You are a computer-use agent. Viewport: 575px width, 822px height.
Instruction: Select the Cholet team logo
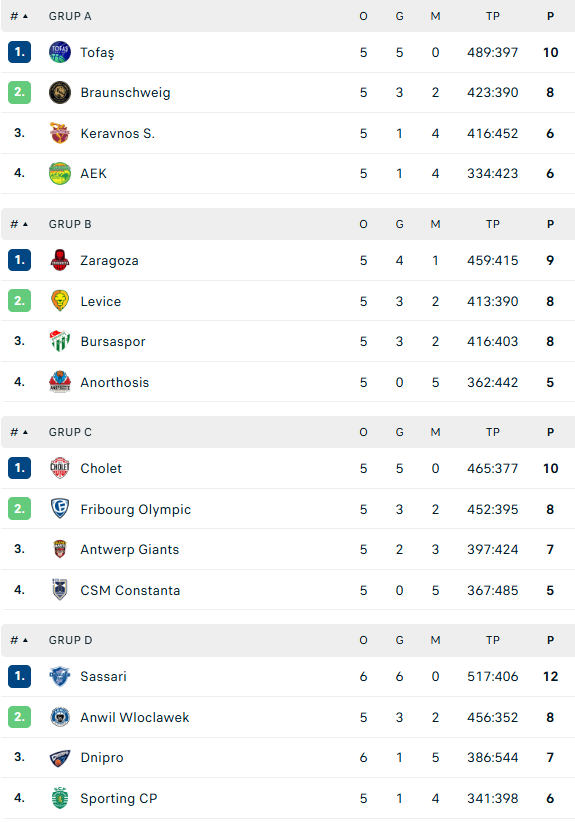[60, 468]
